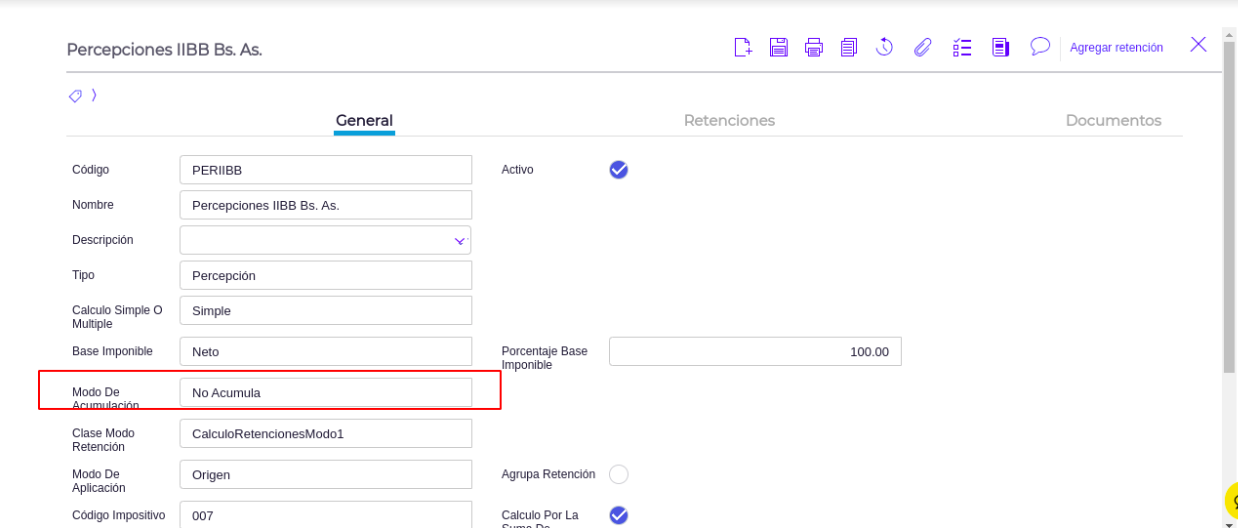Close the Percepciones IIBB form

point(1198,45)
